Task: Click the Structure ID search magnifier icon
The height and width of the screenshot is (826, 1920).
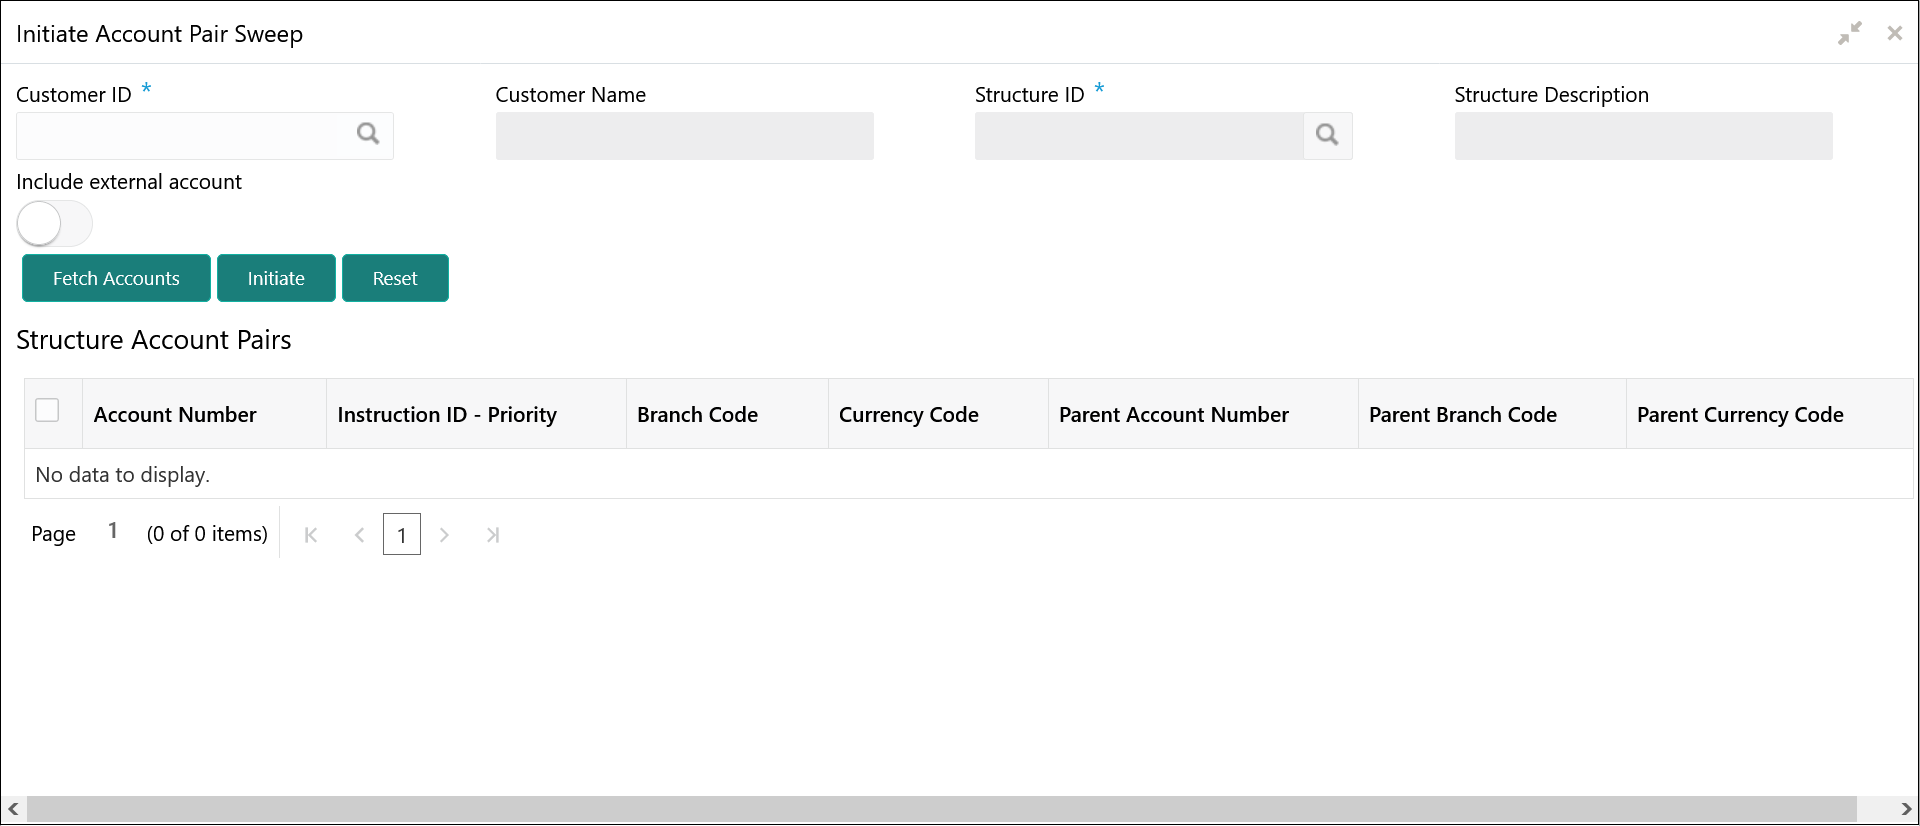Action: pos(1327,135)
